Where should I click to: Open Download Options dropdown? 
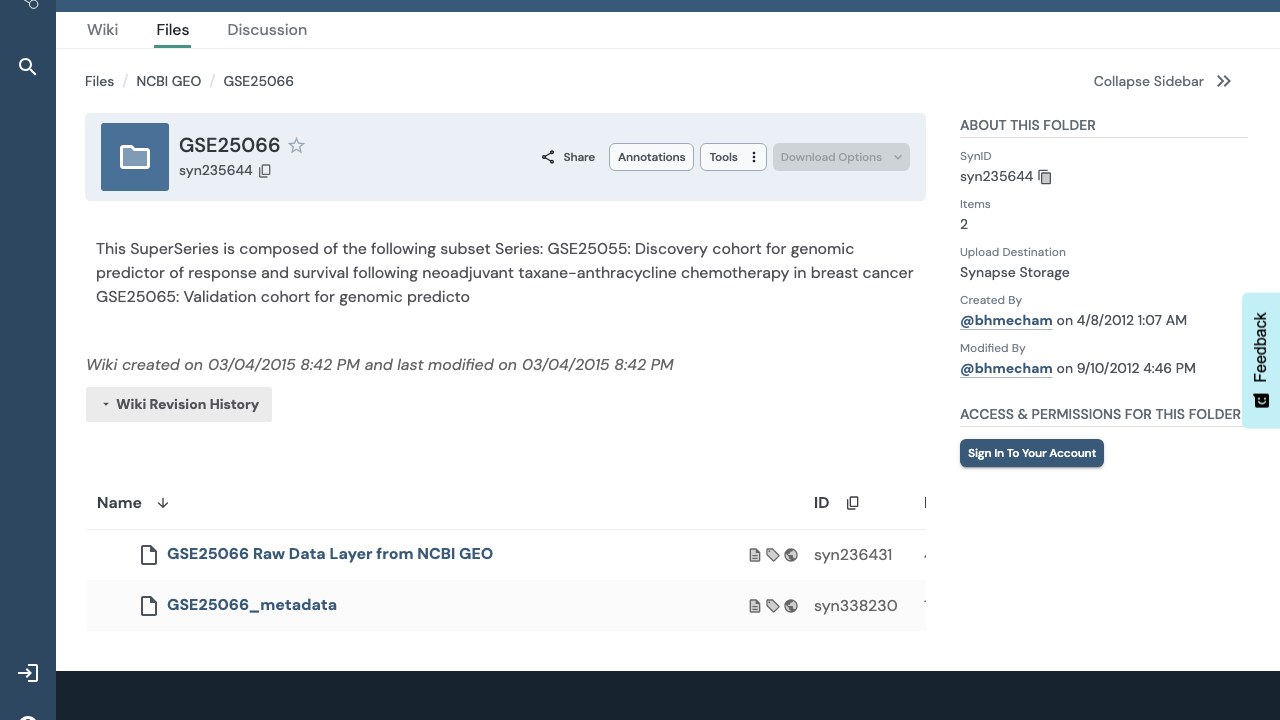(x=841, y=157)
